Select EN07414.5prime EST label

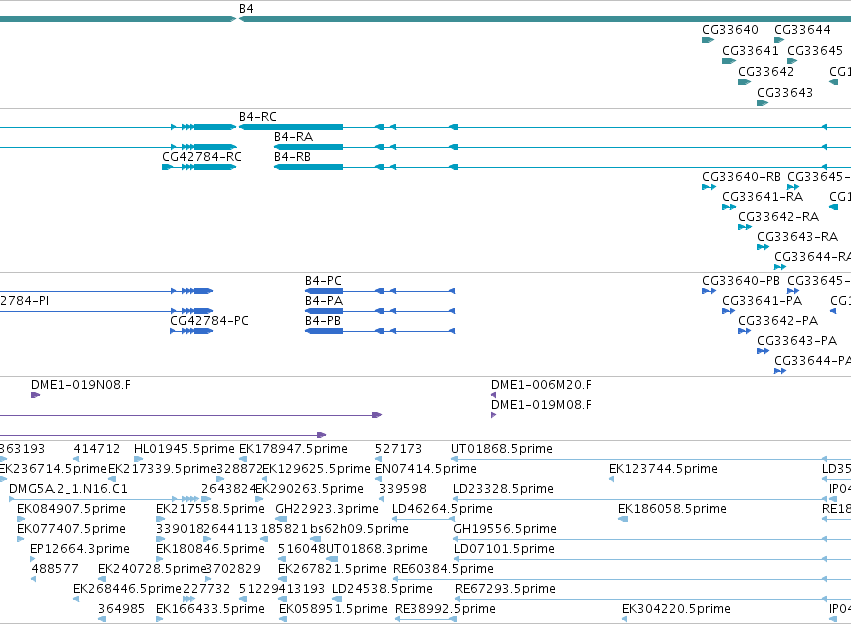[x=426, y=469]
